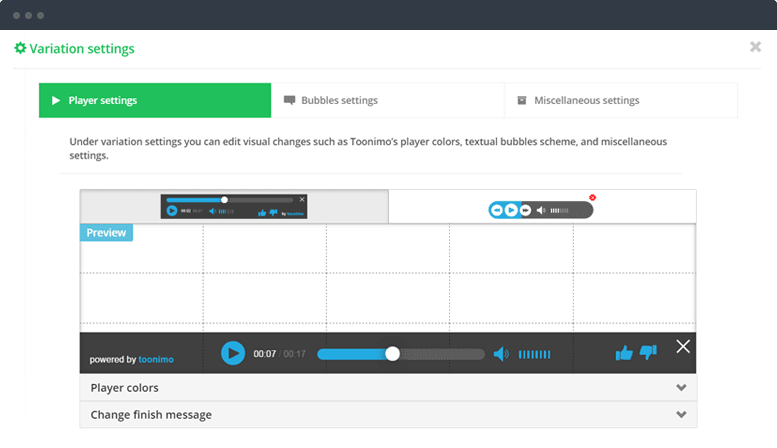Select the dark rectangular player style thumbnail

(234, 206)
